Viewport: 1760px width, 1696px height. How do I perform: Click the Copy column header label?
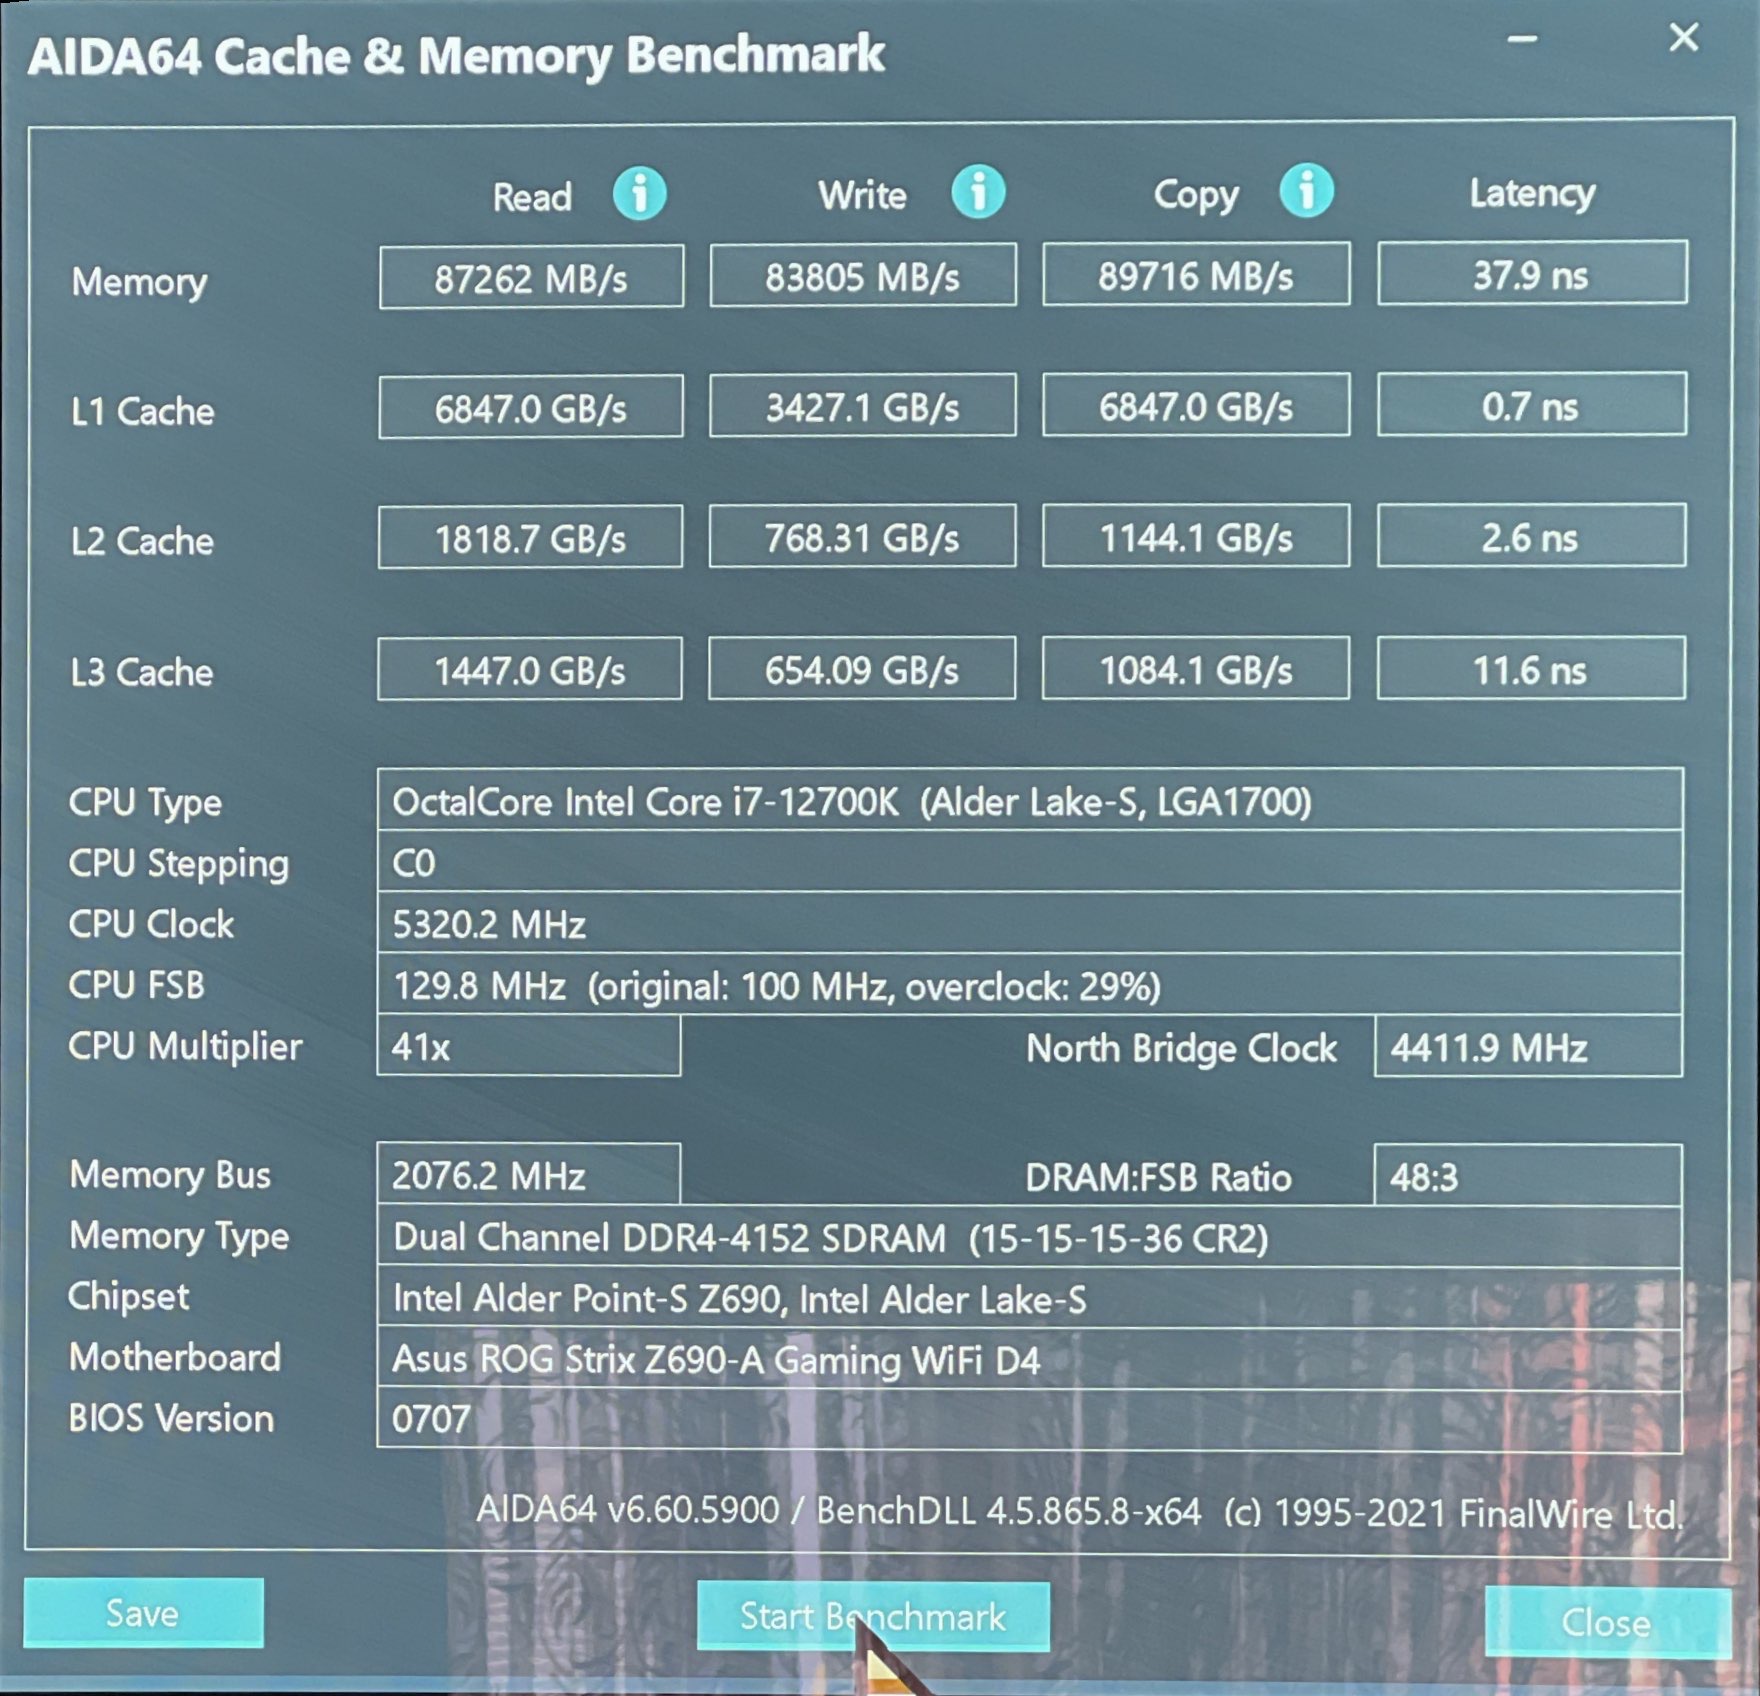[1196, 195]
